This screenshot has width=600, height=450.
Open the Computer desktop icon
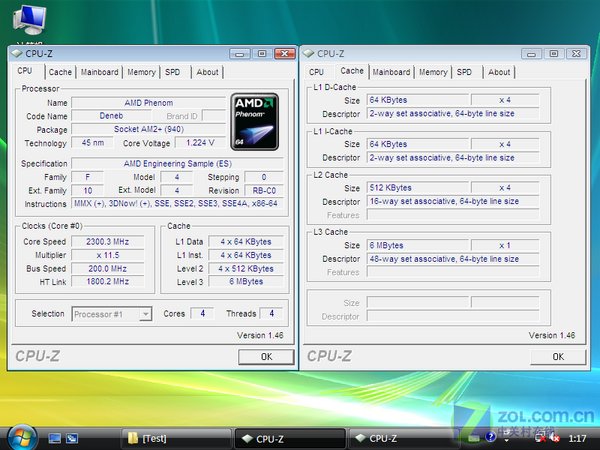(x=29, y=20)
